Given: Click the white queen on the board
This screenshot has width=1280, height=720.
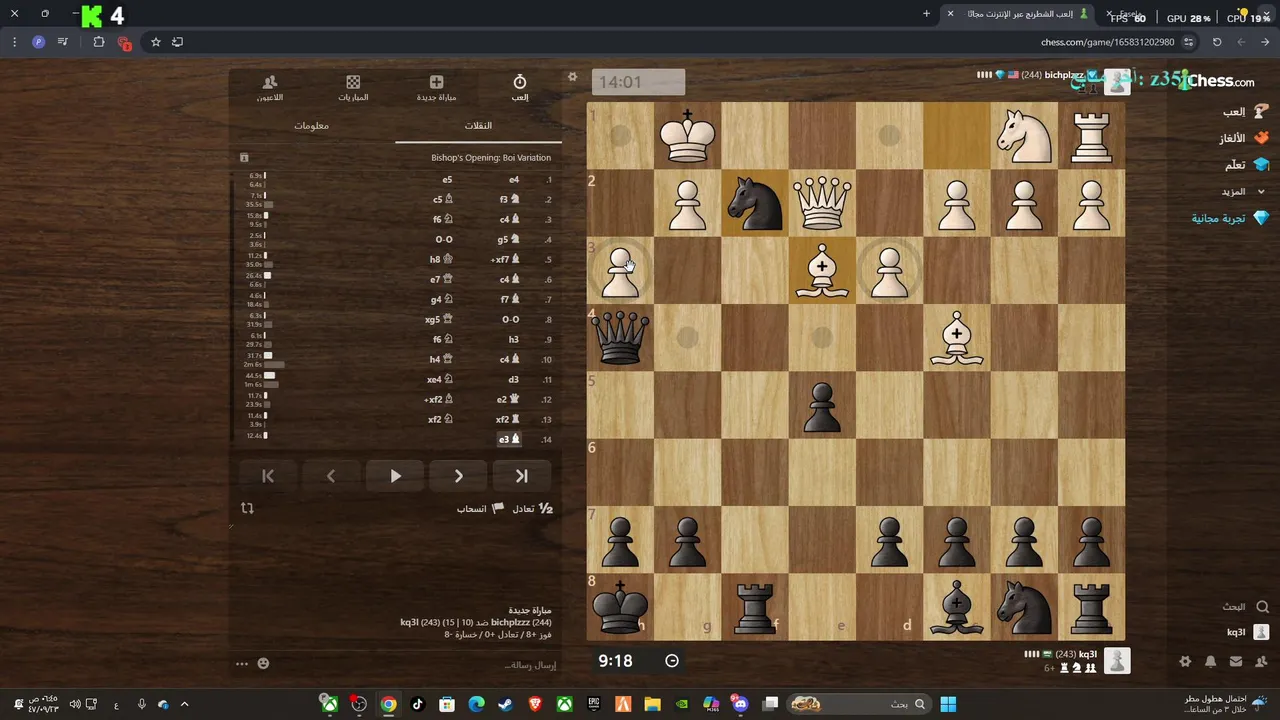Looking at the screenshot, I should (x=822, y=203).
